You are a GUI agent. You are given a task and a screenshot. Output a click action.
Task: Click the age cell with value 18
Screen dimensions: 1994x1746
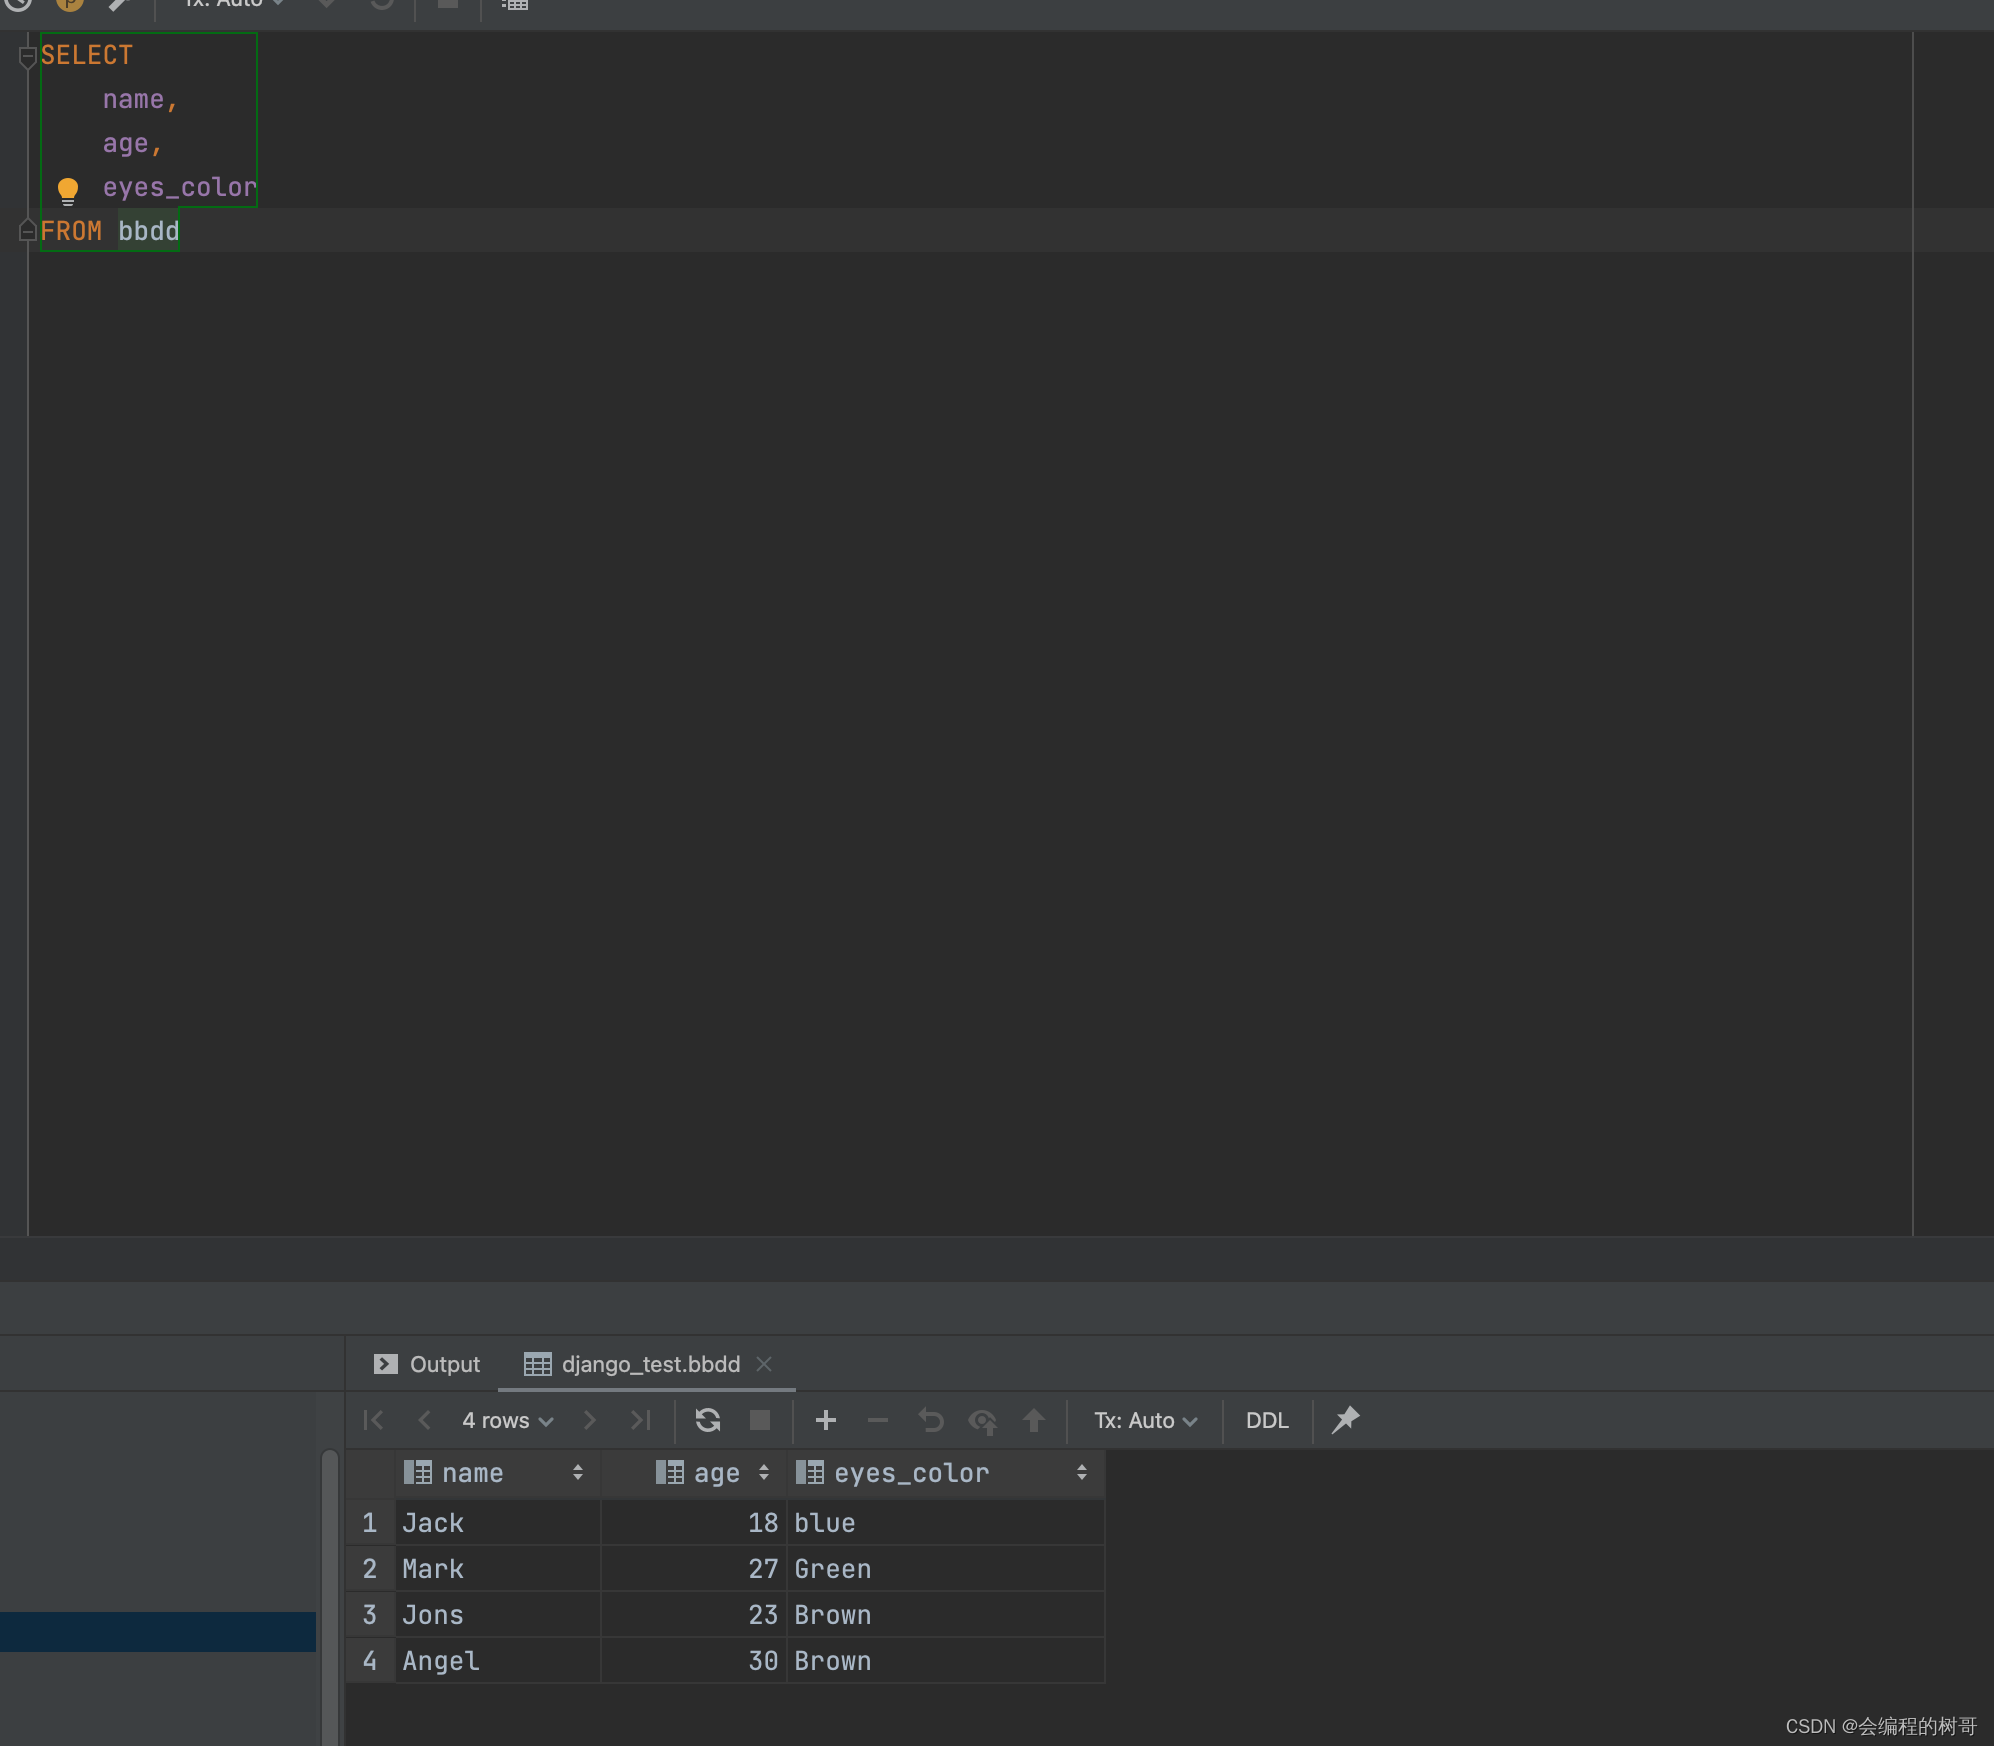coord(694,1523)
